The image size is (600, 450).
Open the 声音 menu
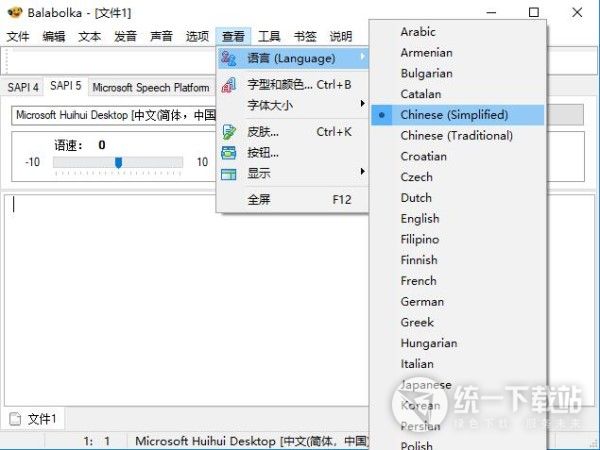coord(161,36)
